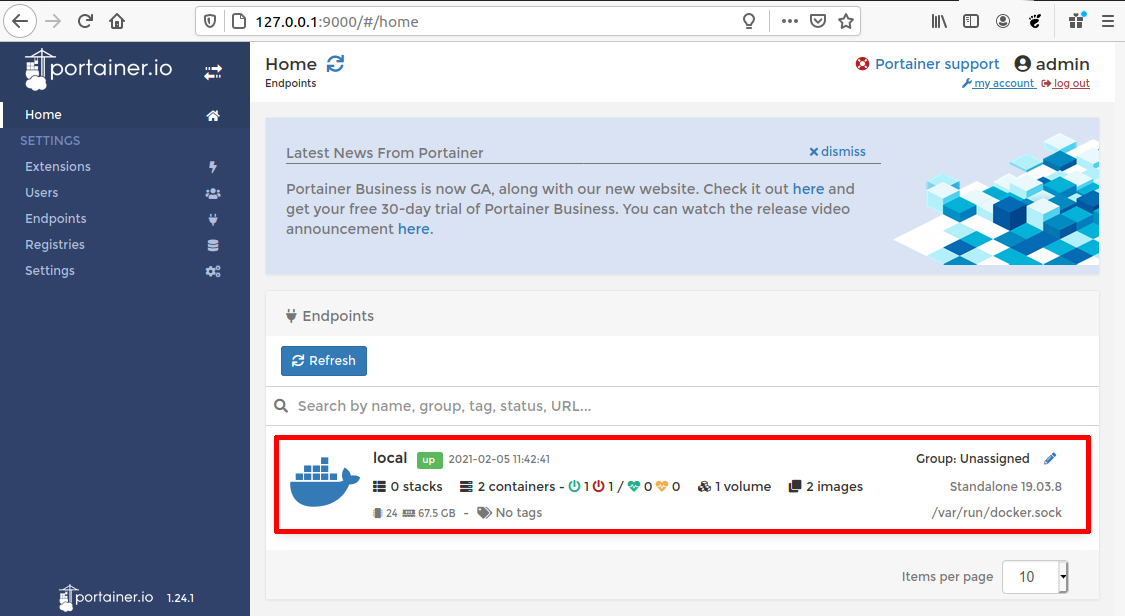Click the GNOME foot extension icon
Screen dimensions: 1125x616
(x=1035, y=22)
